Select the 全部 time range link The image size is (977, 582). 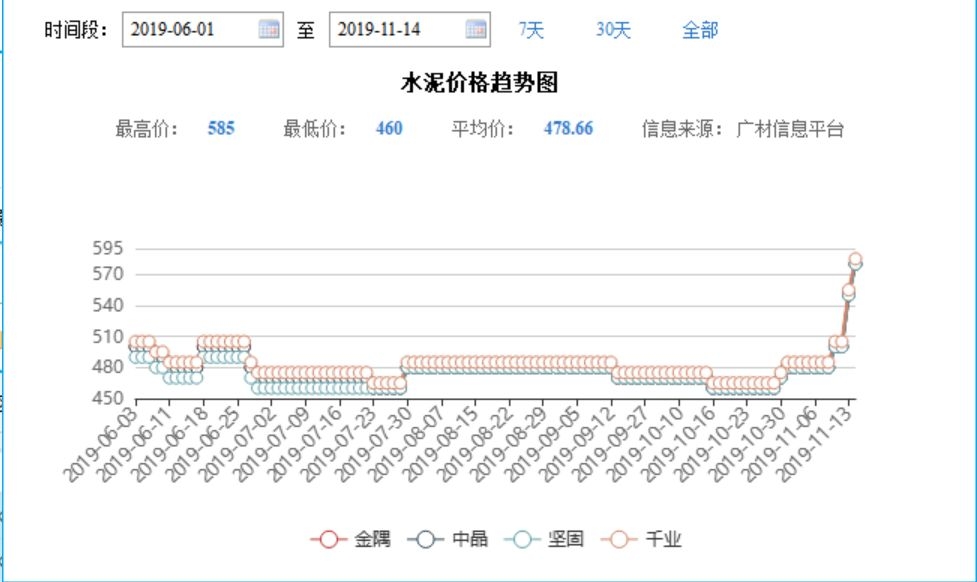pos(700,30)
